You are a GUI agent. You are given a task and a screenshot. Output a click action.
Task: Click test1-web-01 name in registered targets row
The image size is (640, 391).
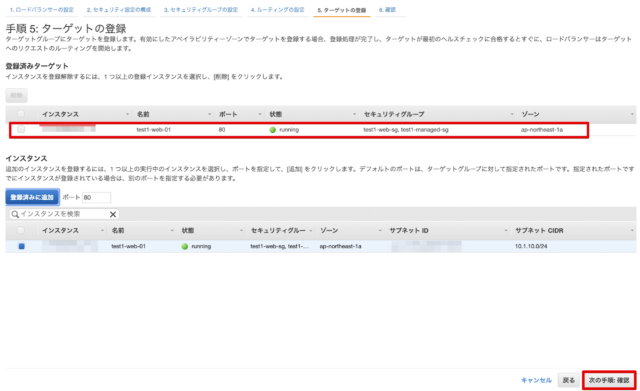(153, 130)
